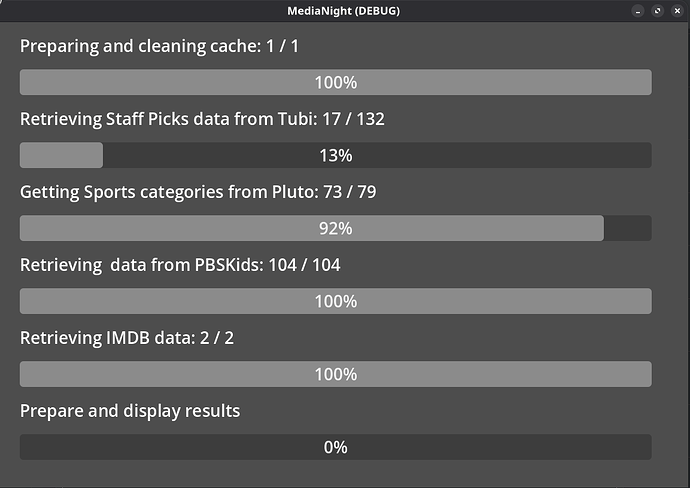Maximize the MediaNight window
The height and width of the screenshot is (488, 690).
[x=657, y=11]
